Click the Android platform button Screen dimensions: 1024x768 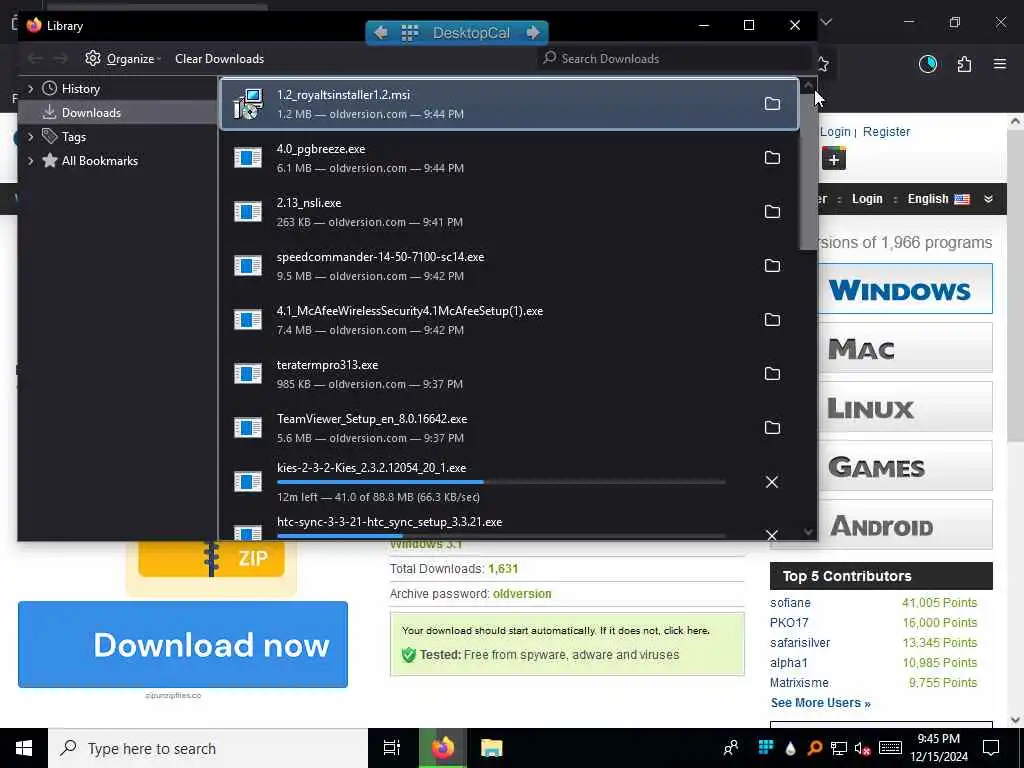click(904, 525)
